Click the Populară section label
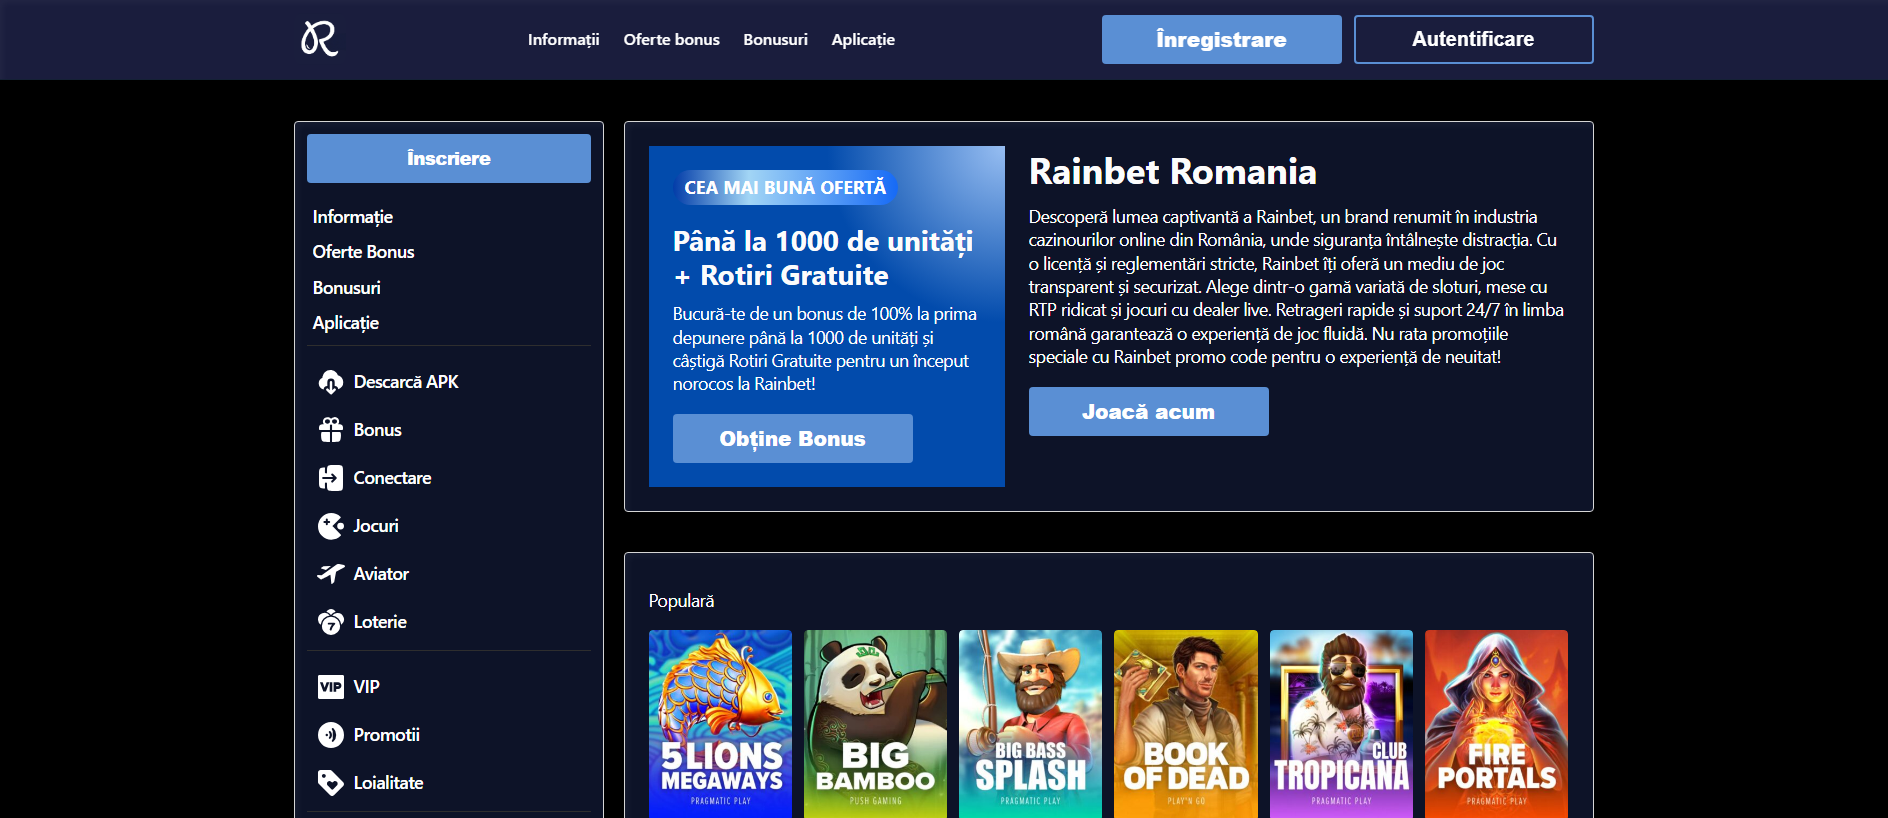Screen dimensions: 1888x818 click(682, 601)
